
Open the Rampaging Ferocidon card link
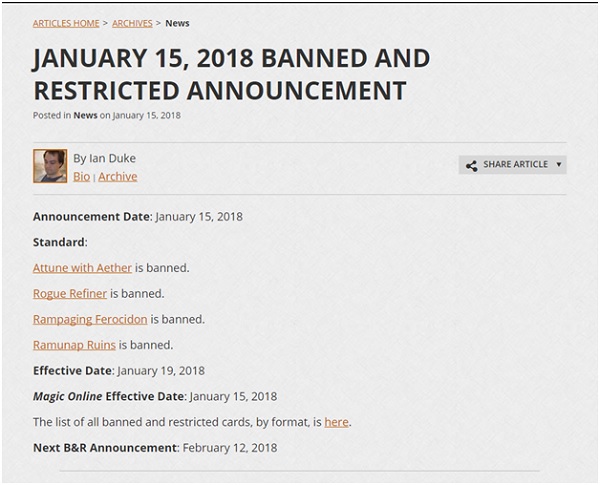point(90,319)
